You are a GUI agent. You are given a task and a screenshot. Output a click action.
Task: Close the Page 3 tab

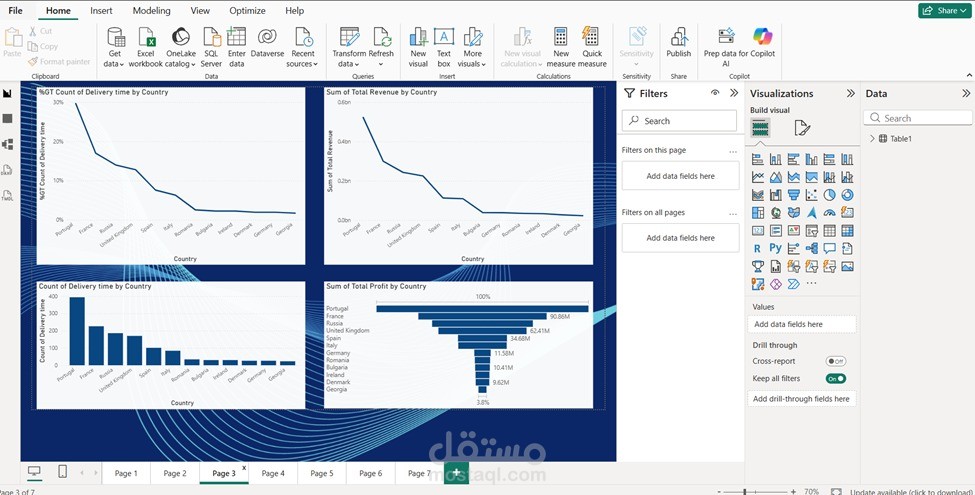tap(244, 468)
